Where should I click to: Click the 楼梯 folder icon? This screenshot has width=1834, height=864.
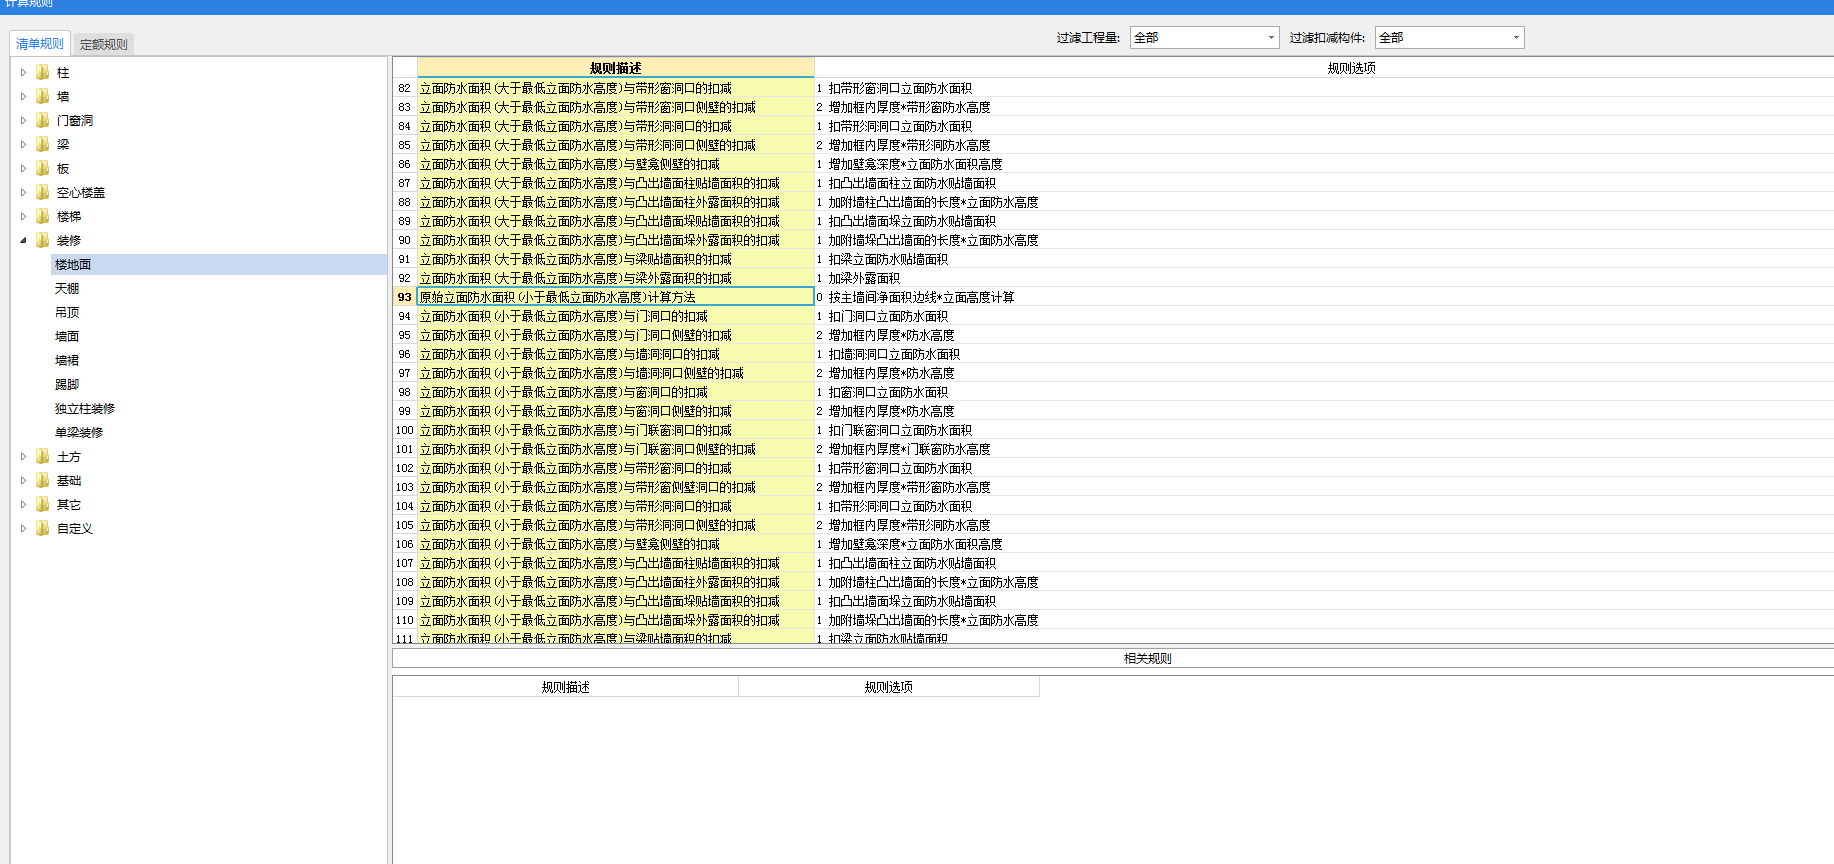click(43, 216)
